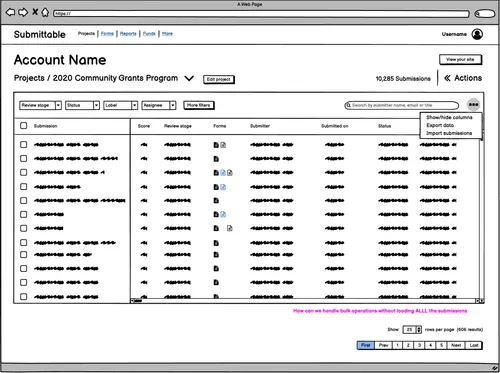Click the browser back arrow
The image size is (500, 373).
point(10,13)
